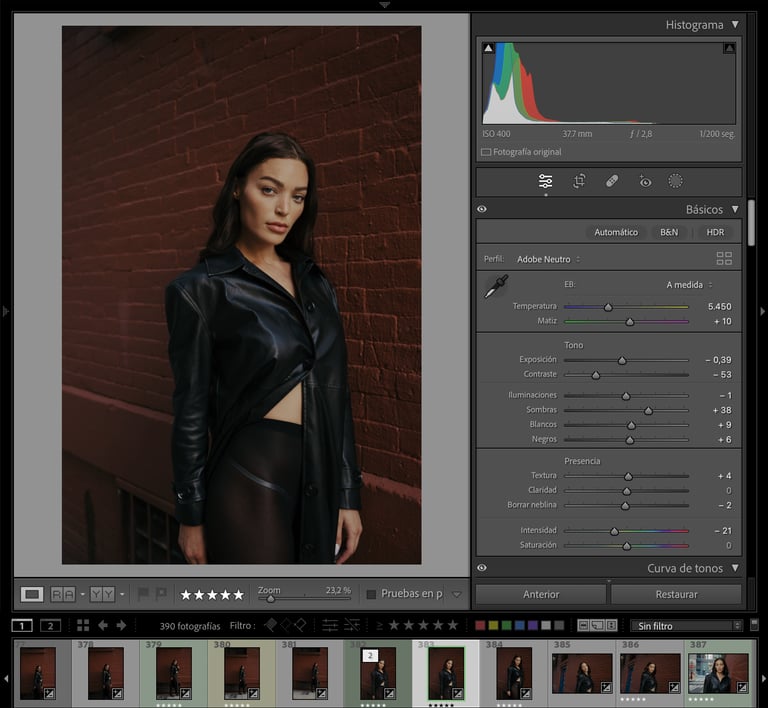Viewport: 768px width, 708px height.
Task: Select filmstrip thumbnail number 385
Action: coord(582,673)
